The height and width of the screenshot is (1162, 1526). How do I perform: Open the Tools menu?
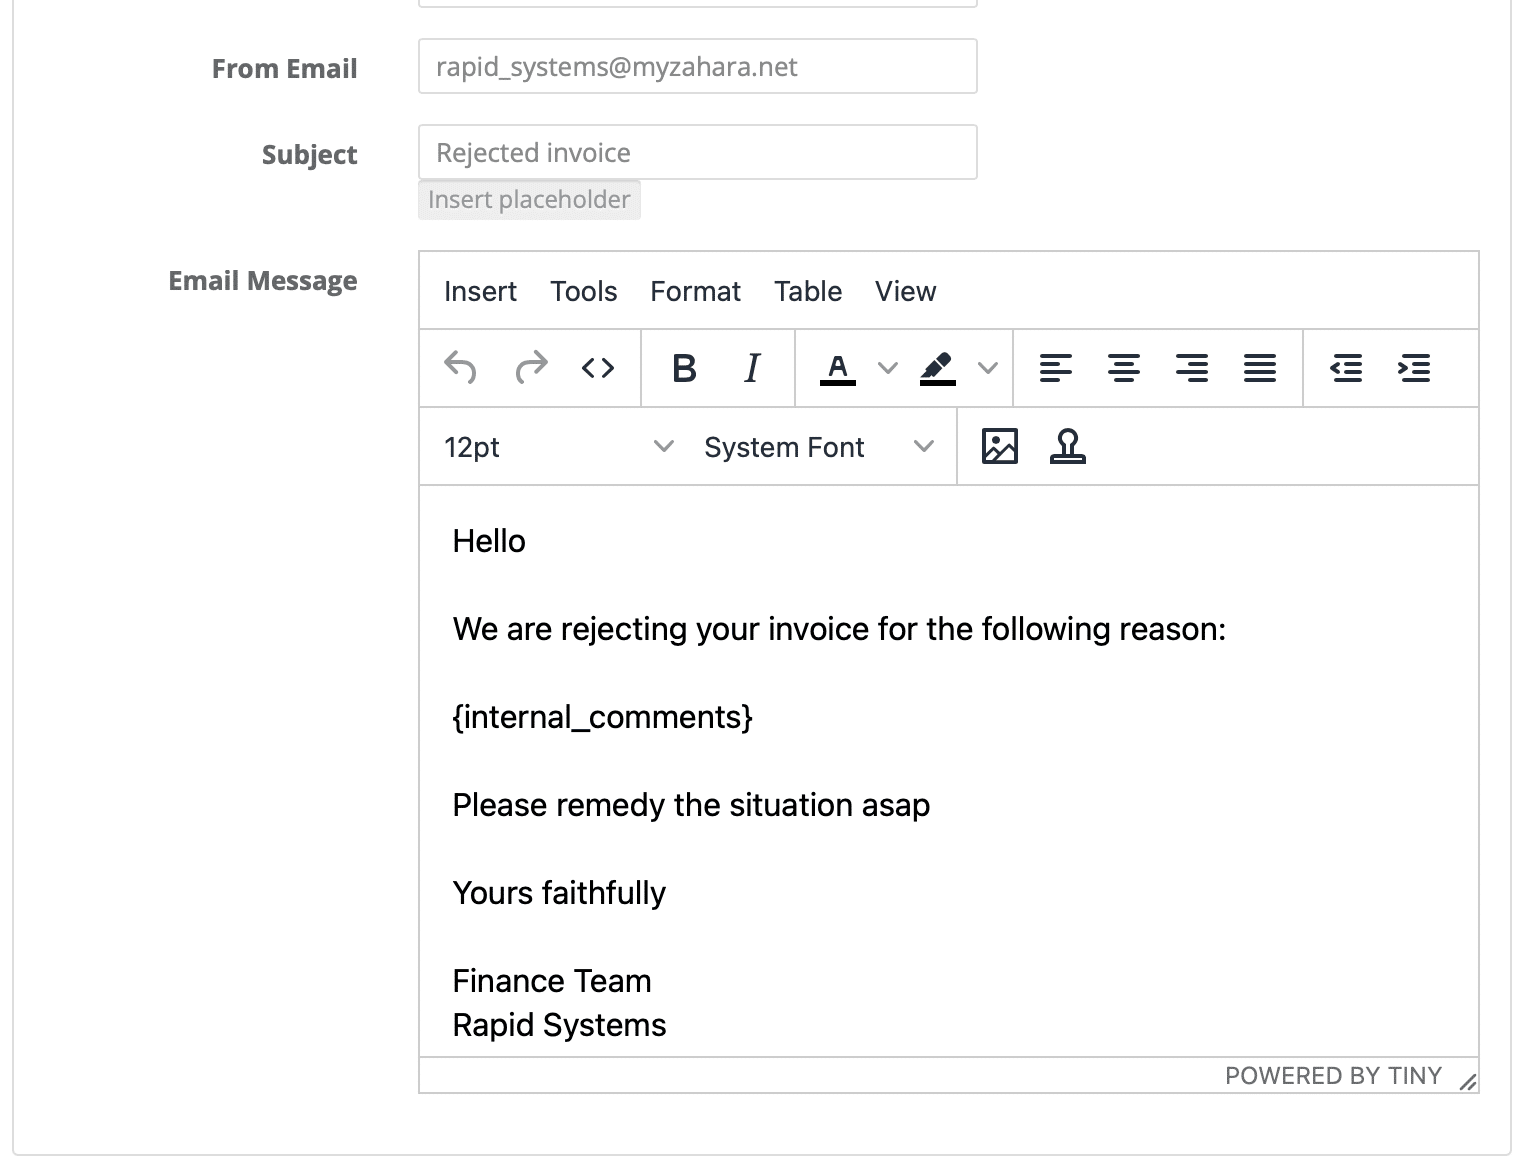pyautogui.click(x=584, y=291)
